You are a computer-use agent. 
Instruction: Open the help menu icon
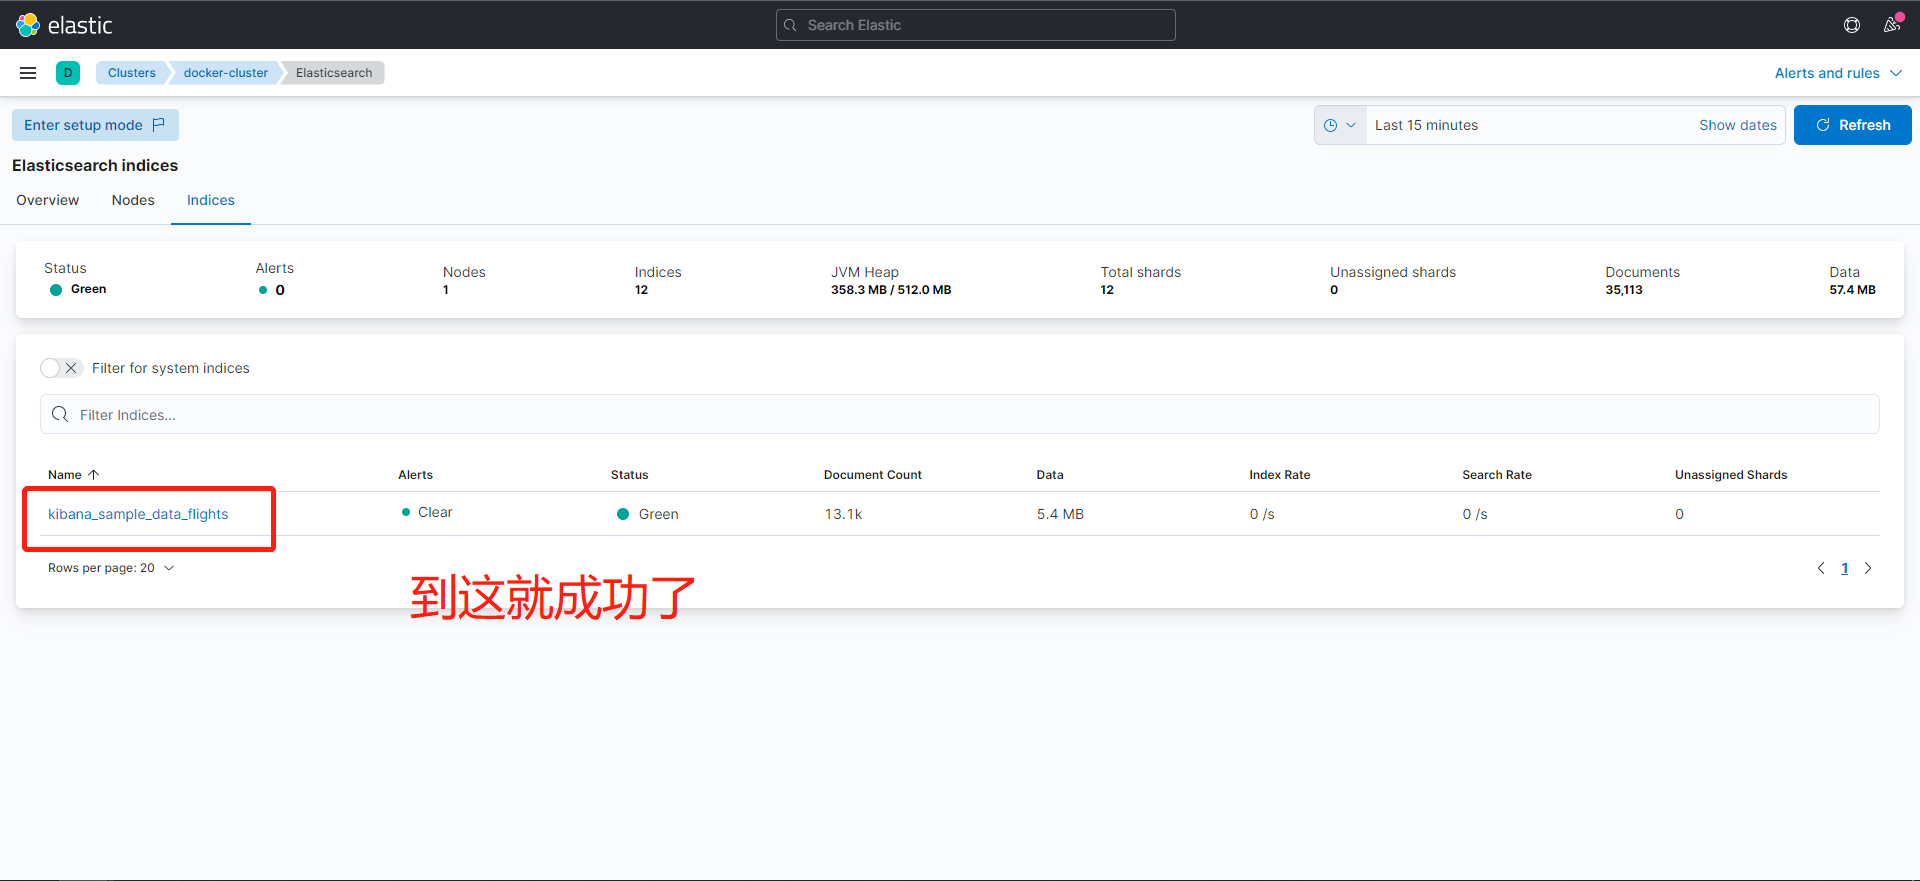(x=1852, y=25)
